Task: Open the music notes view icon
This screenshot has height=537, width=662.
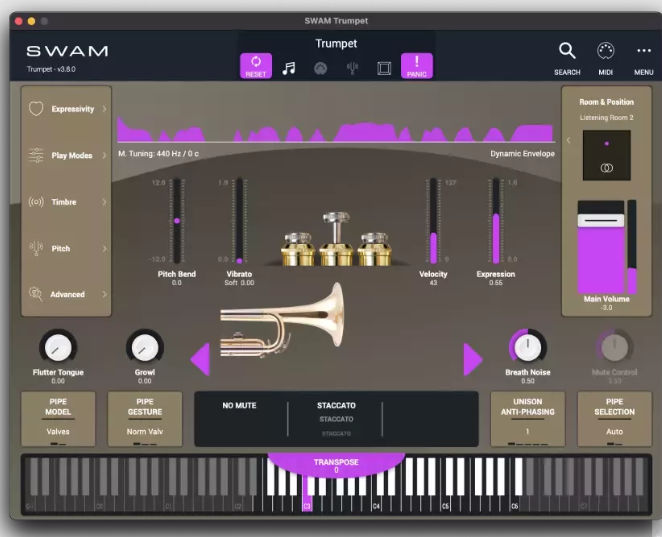Action: [289, 68]
